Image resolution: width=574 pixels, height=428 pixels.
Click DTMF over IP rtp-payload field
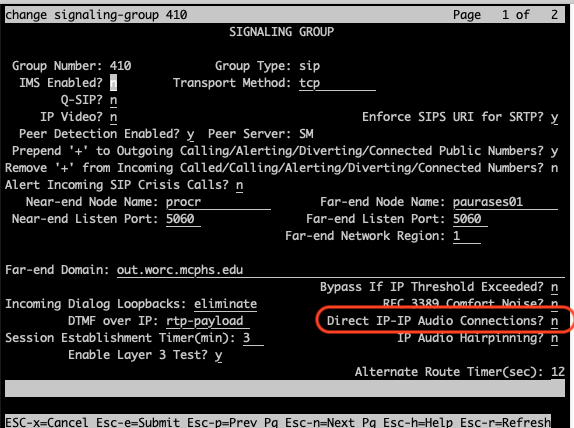(x=208, y=321)
